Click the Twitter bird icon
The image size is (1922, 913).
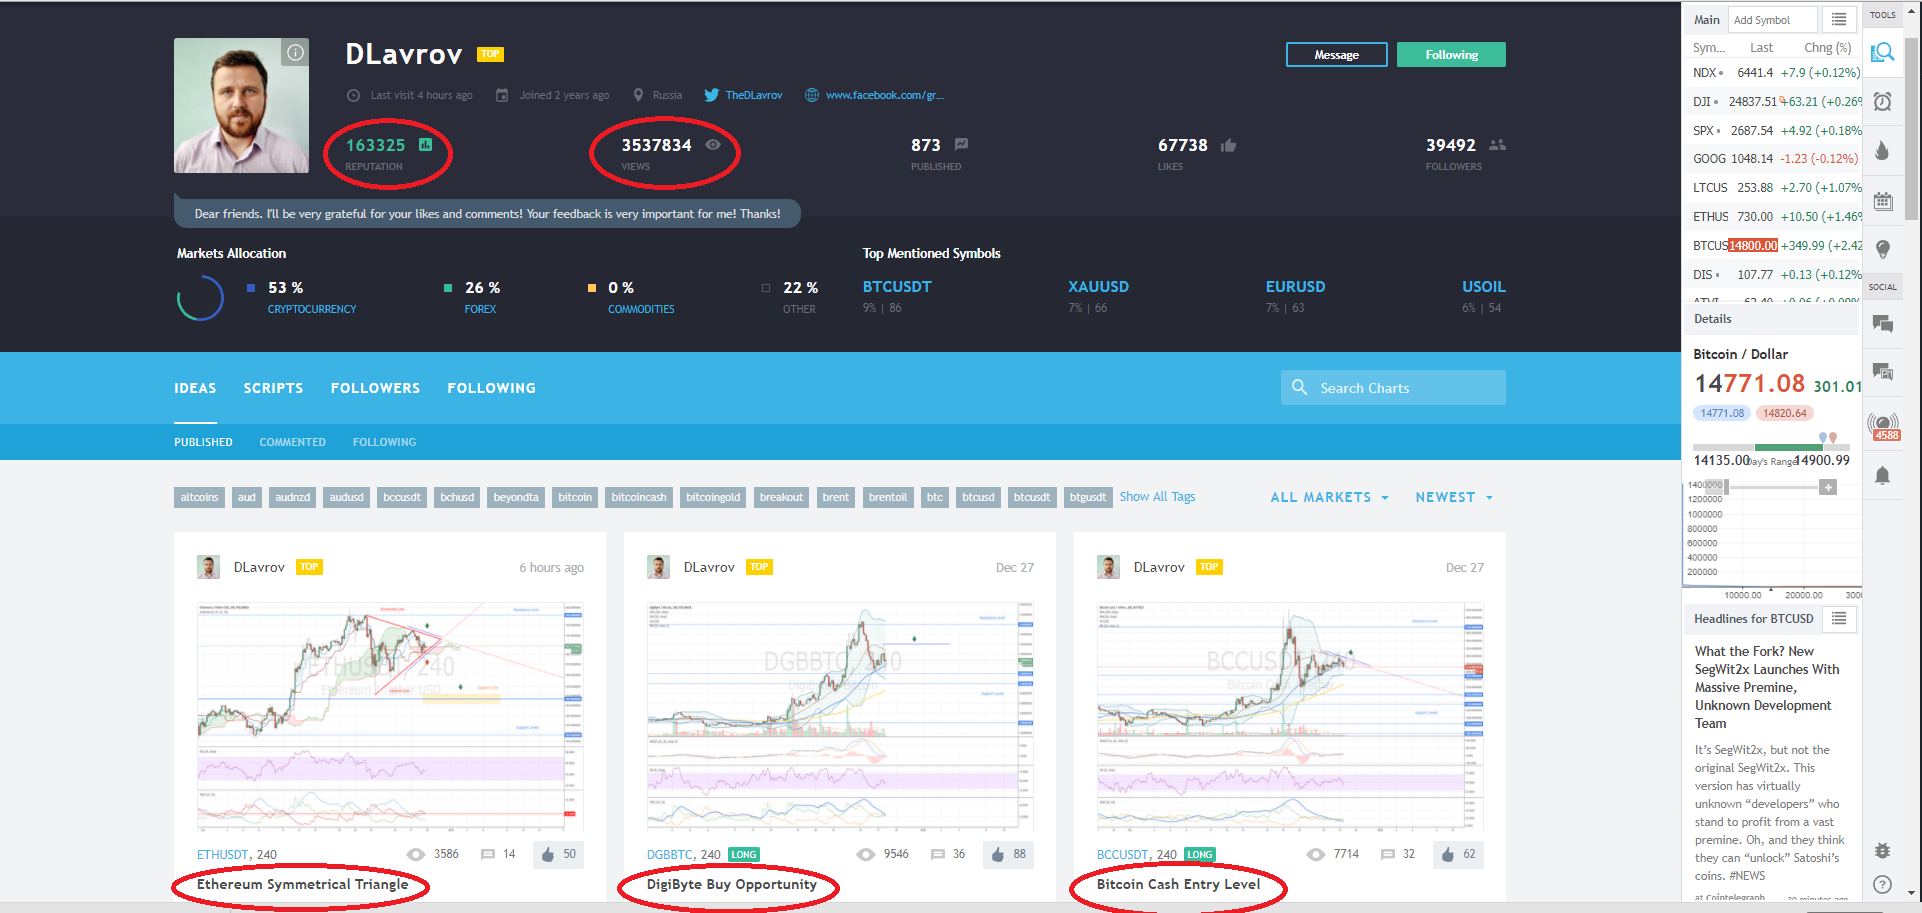(x=711, y=95)
